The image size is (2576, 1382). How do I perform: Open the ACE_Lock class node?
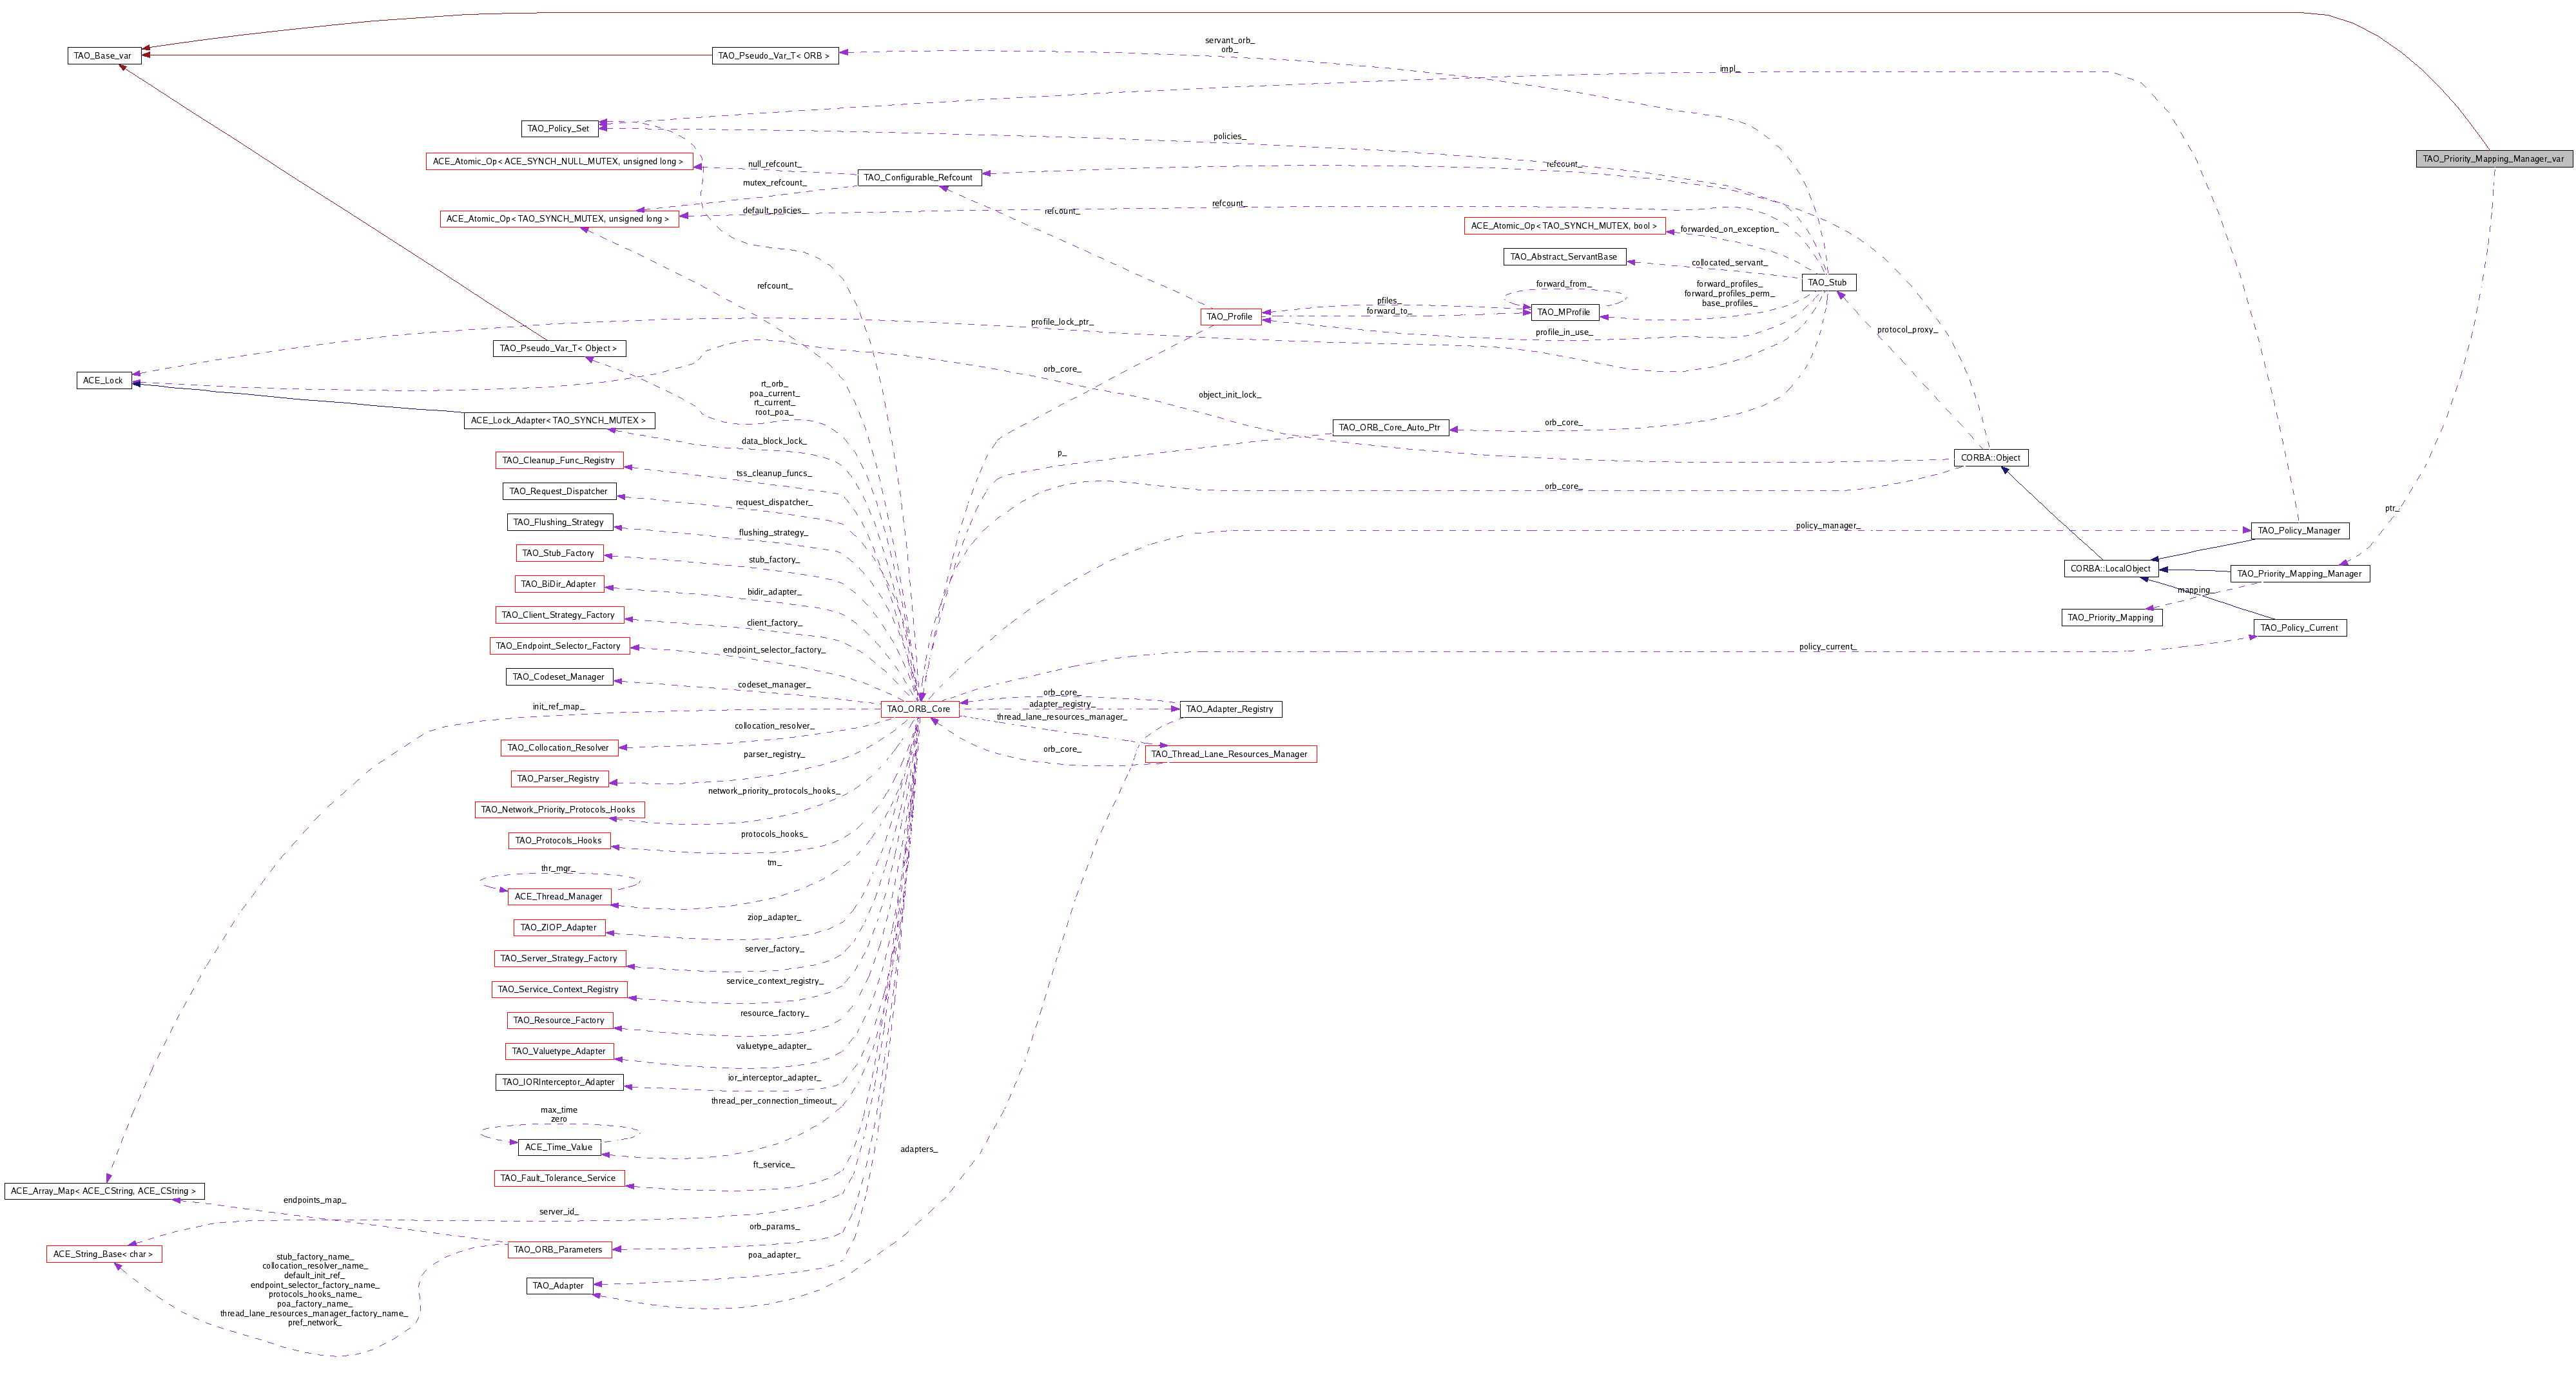(x=103, y=381)
